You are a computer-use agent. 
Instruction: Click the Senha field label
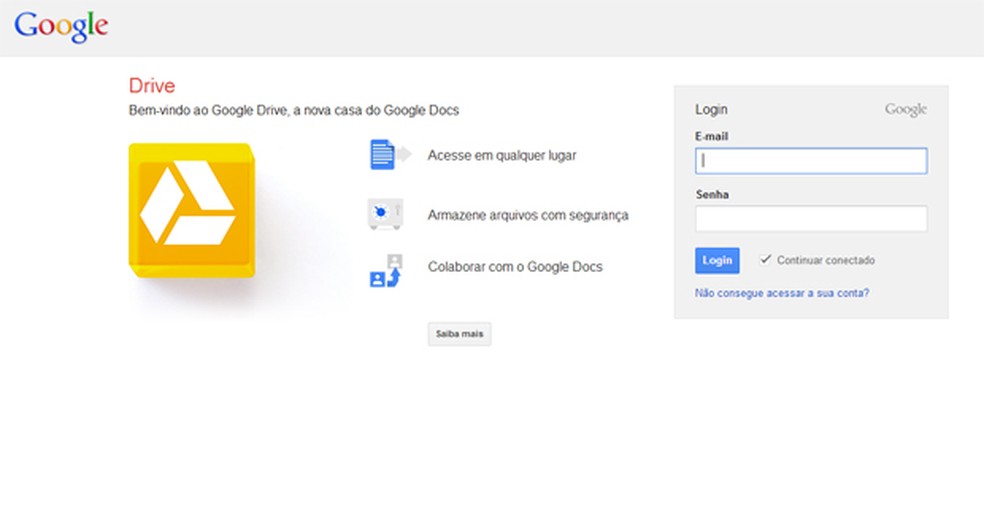coord(712,194)
